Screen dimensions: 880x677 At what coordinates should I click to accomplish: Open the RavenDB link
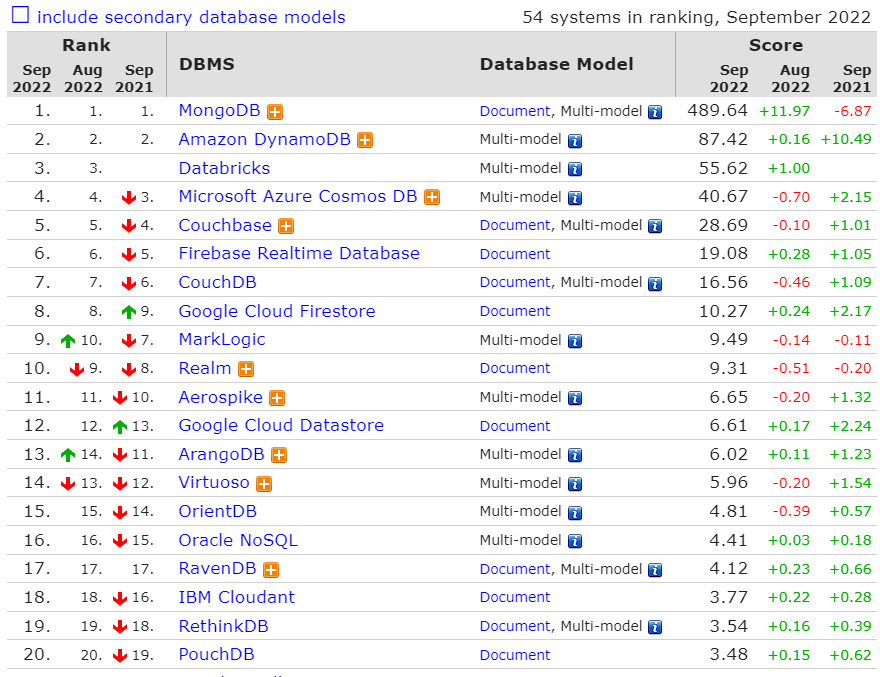[217, 569]
